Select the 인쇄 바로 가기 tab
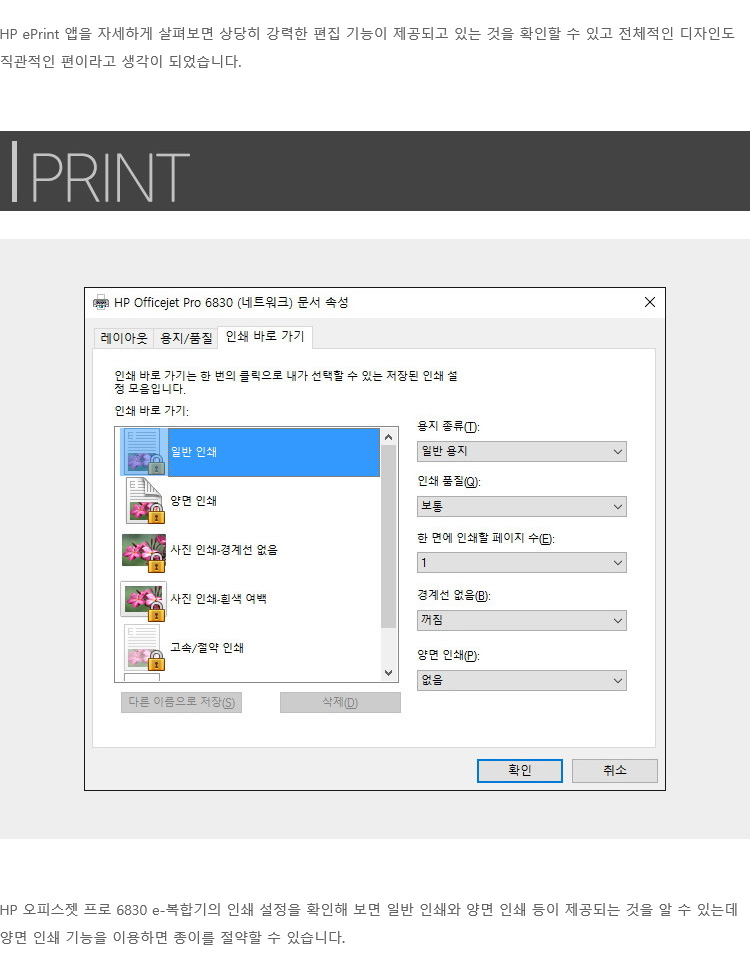Viewport: 750px width, 977px height. (x=265, y=336)
